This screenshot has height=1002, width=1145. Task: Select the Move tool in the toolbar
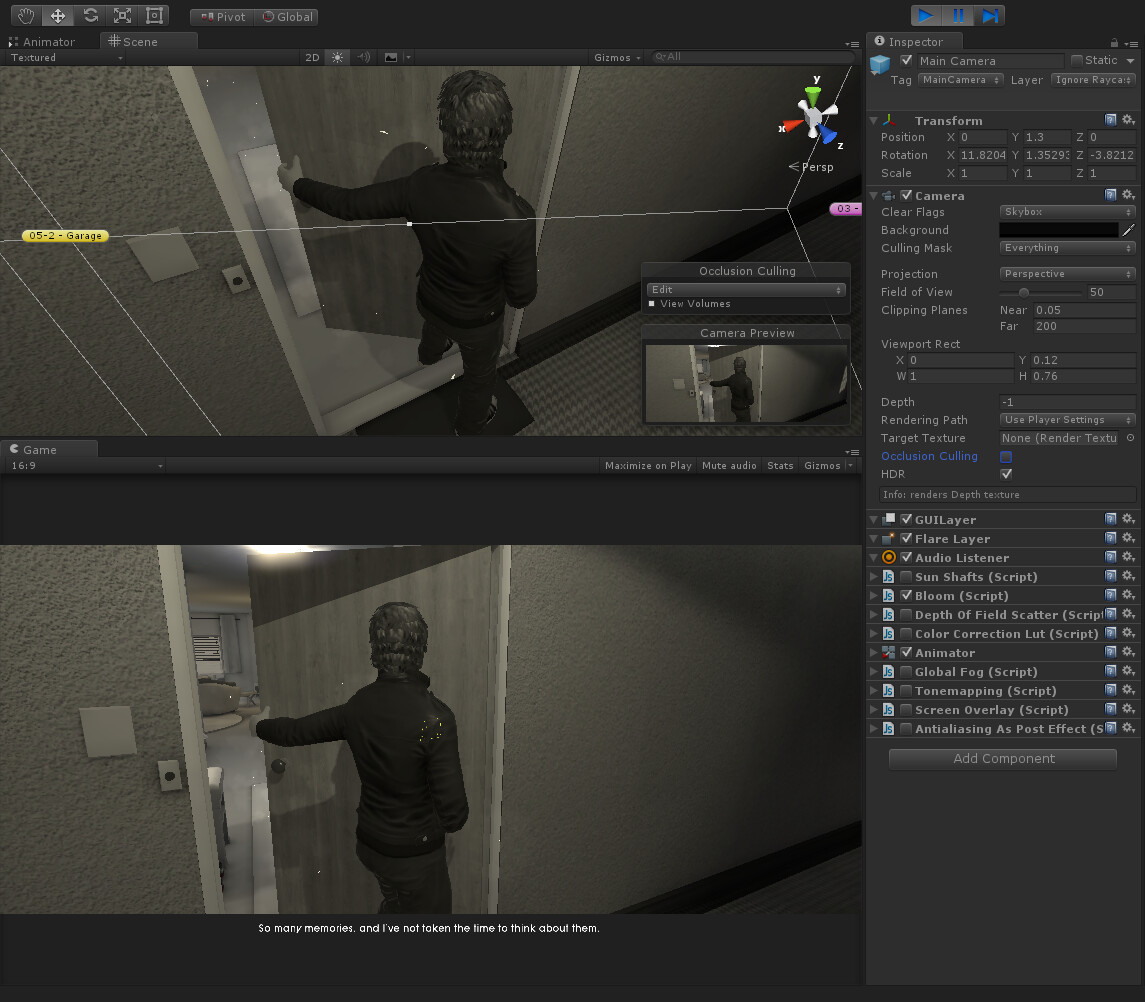pos(57,15)
